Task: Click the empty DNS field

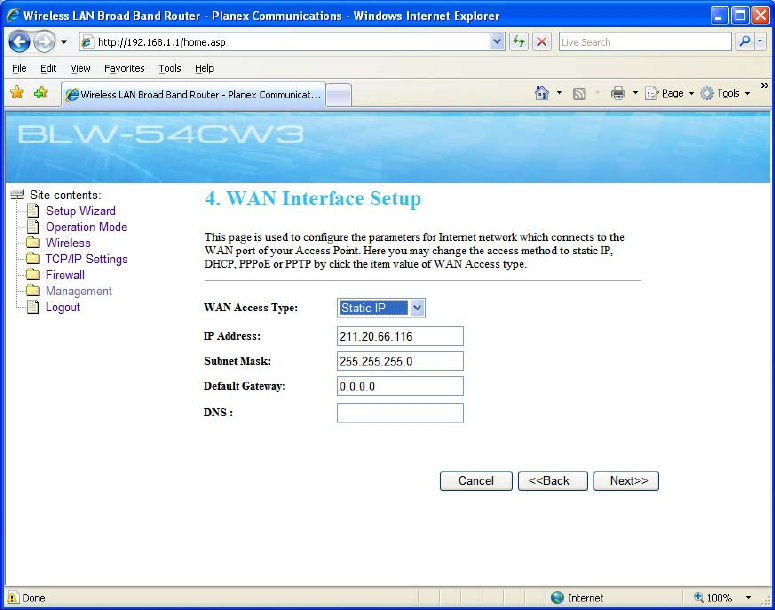Action: tap(400, 413)
